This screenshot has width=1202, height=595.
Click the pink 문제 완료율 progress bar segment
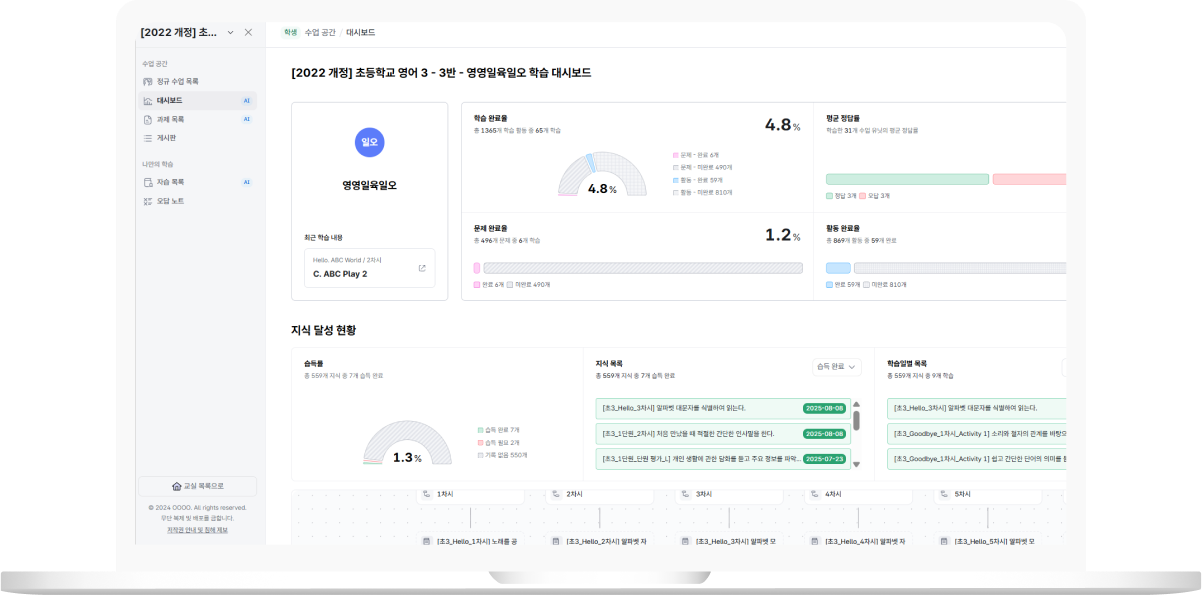click(477, 268)
